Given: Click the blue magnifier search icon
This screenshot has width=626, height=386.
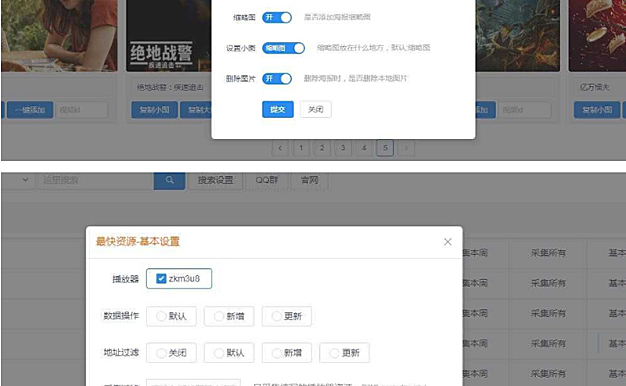Looking at the screenshot, I should [x=170, y=180].
